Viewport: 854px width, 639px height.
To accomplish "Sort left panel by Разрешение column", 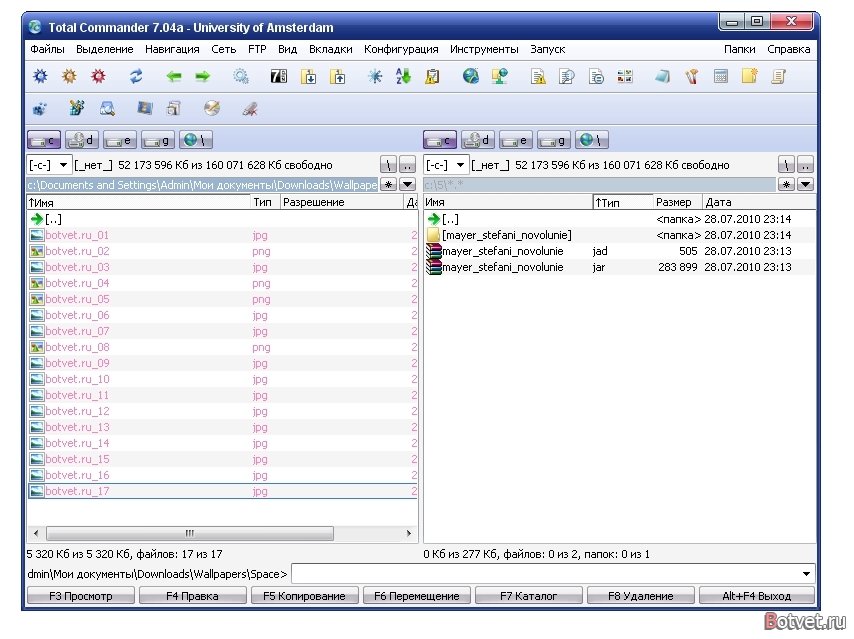I will 341,202.
